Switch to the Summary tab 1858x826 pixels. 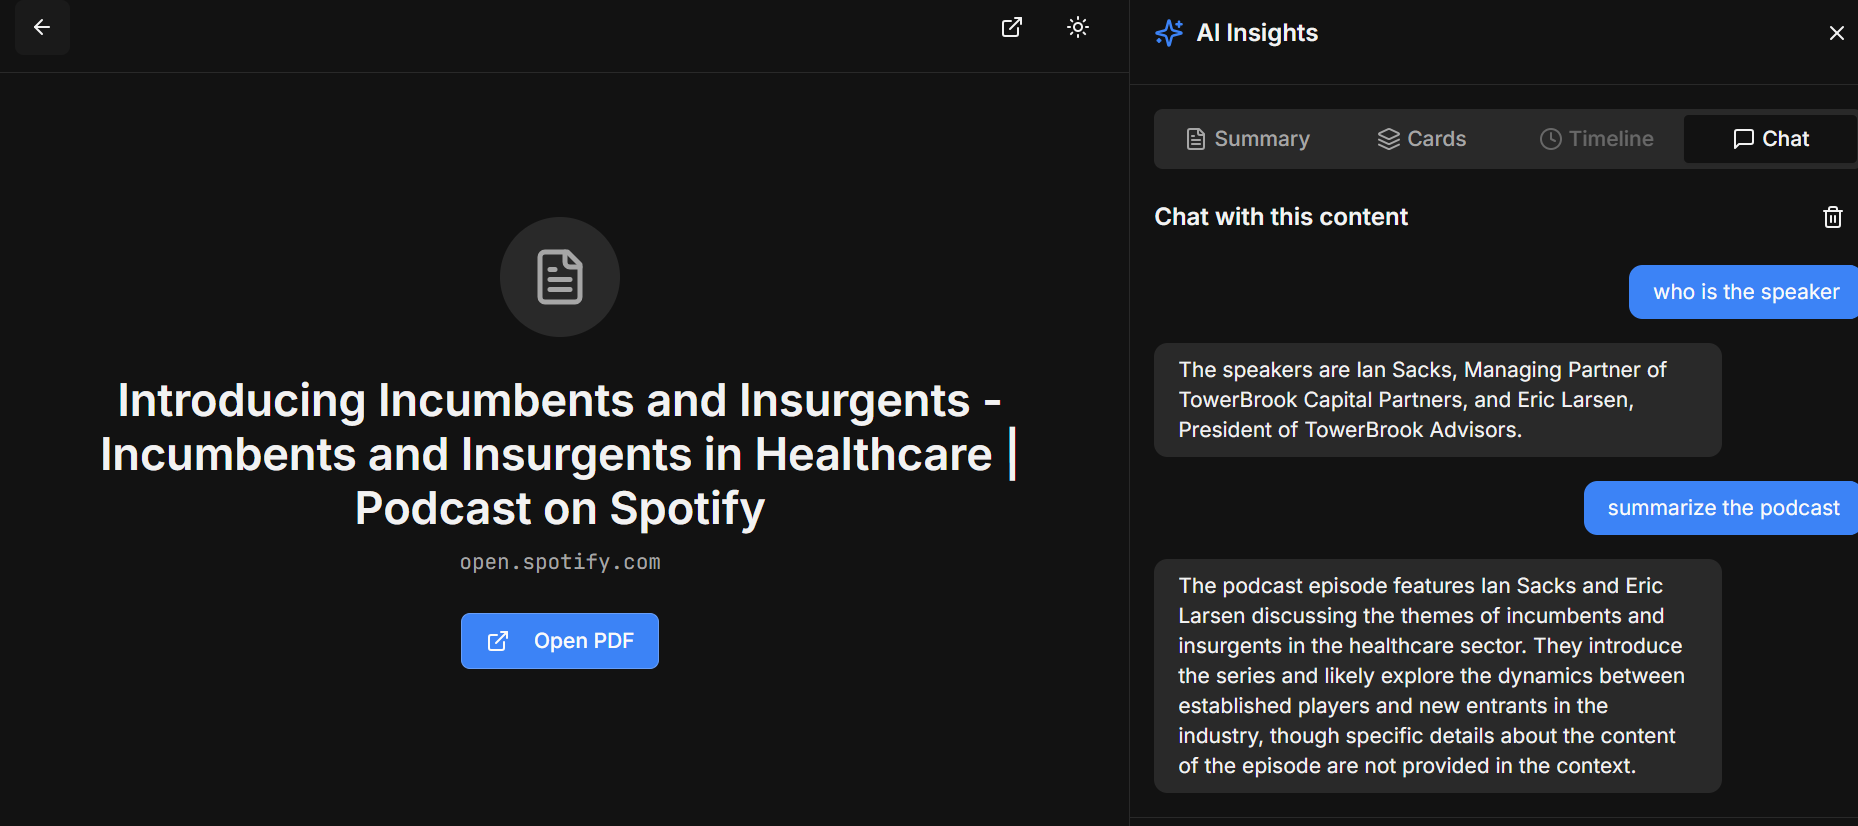pyautogui.click(x=1248, y=139)
